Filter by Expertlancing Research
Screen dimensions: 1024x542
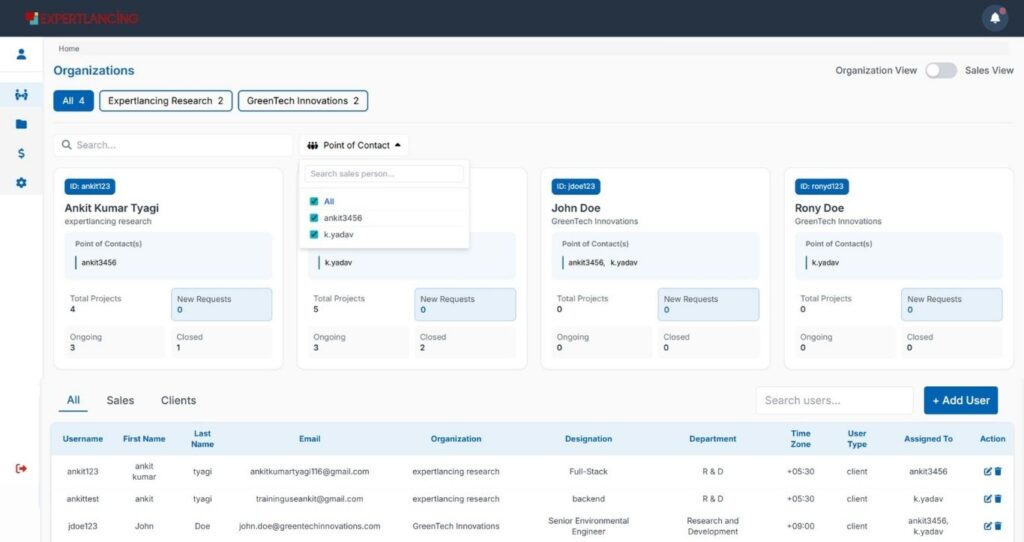166,101
